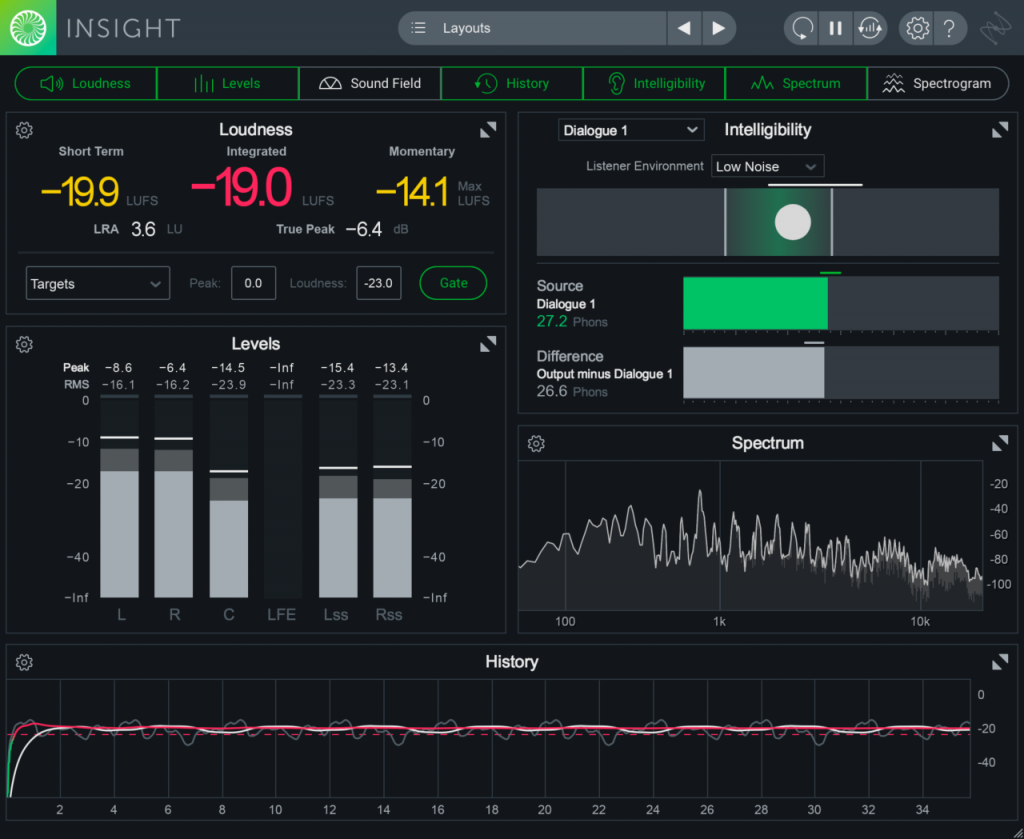Open Loudness module settings gear
Viewport: 1024px width, 839px height.
coord(24,129)
